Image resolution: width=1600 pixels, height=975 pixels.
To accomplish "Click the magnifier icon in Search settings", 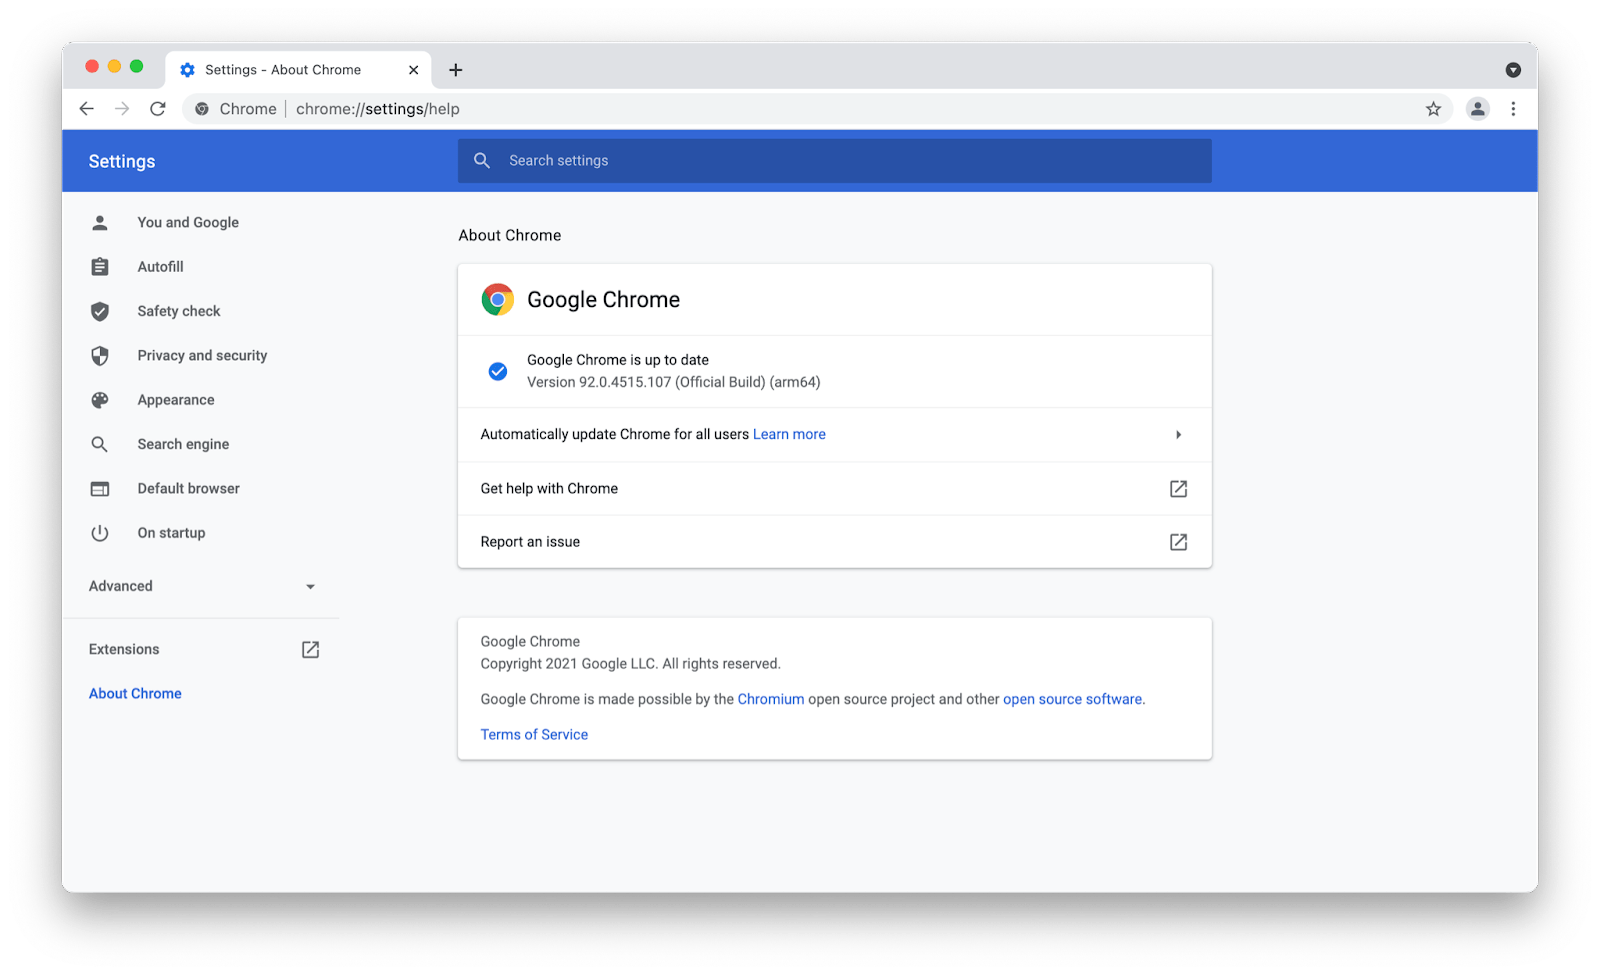I will click(x=482, y=161).
